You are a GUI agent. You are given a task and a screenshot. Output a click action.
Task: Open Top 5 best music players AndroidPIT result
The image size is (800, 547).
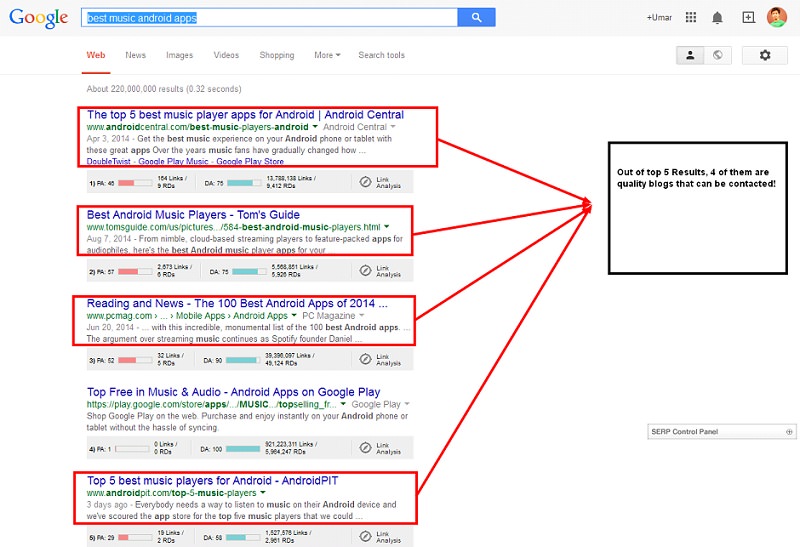tap(212, 481)
